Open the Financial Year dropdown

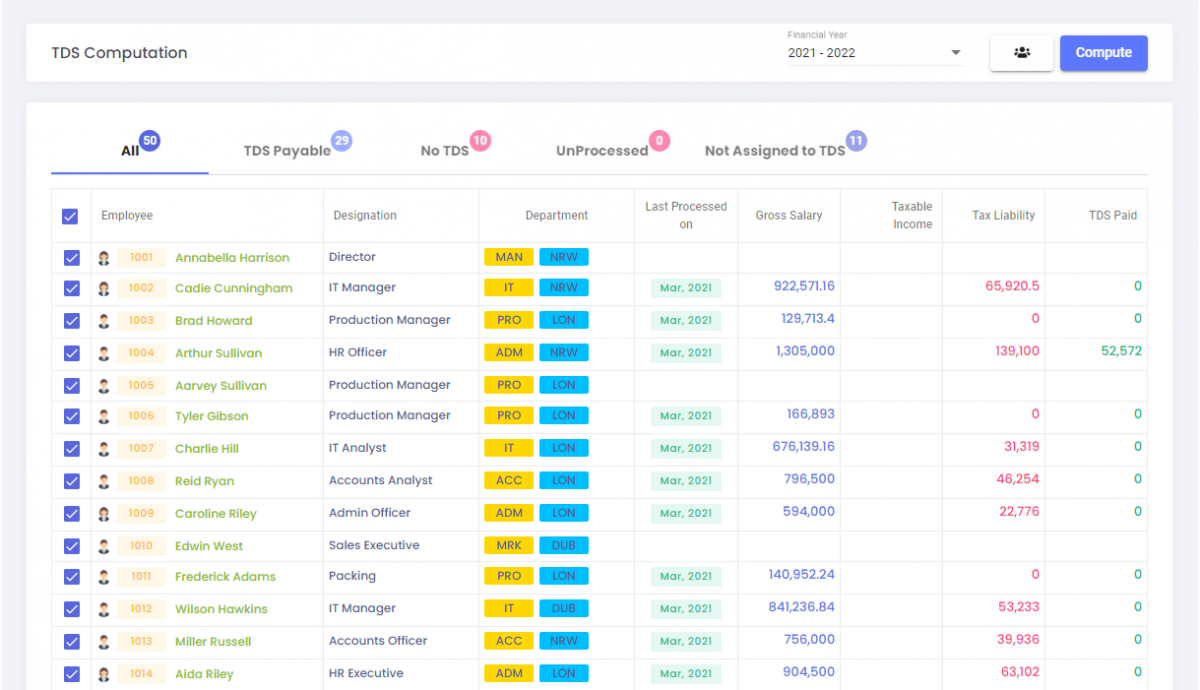coord(955,53)
